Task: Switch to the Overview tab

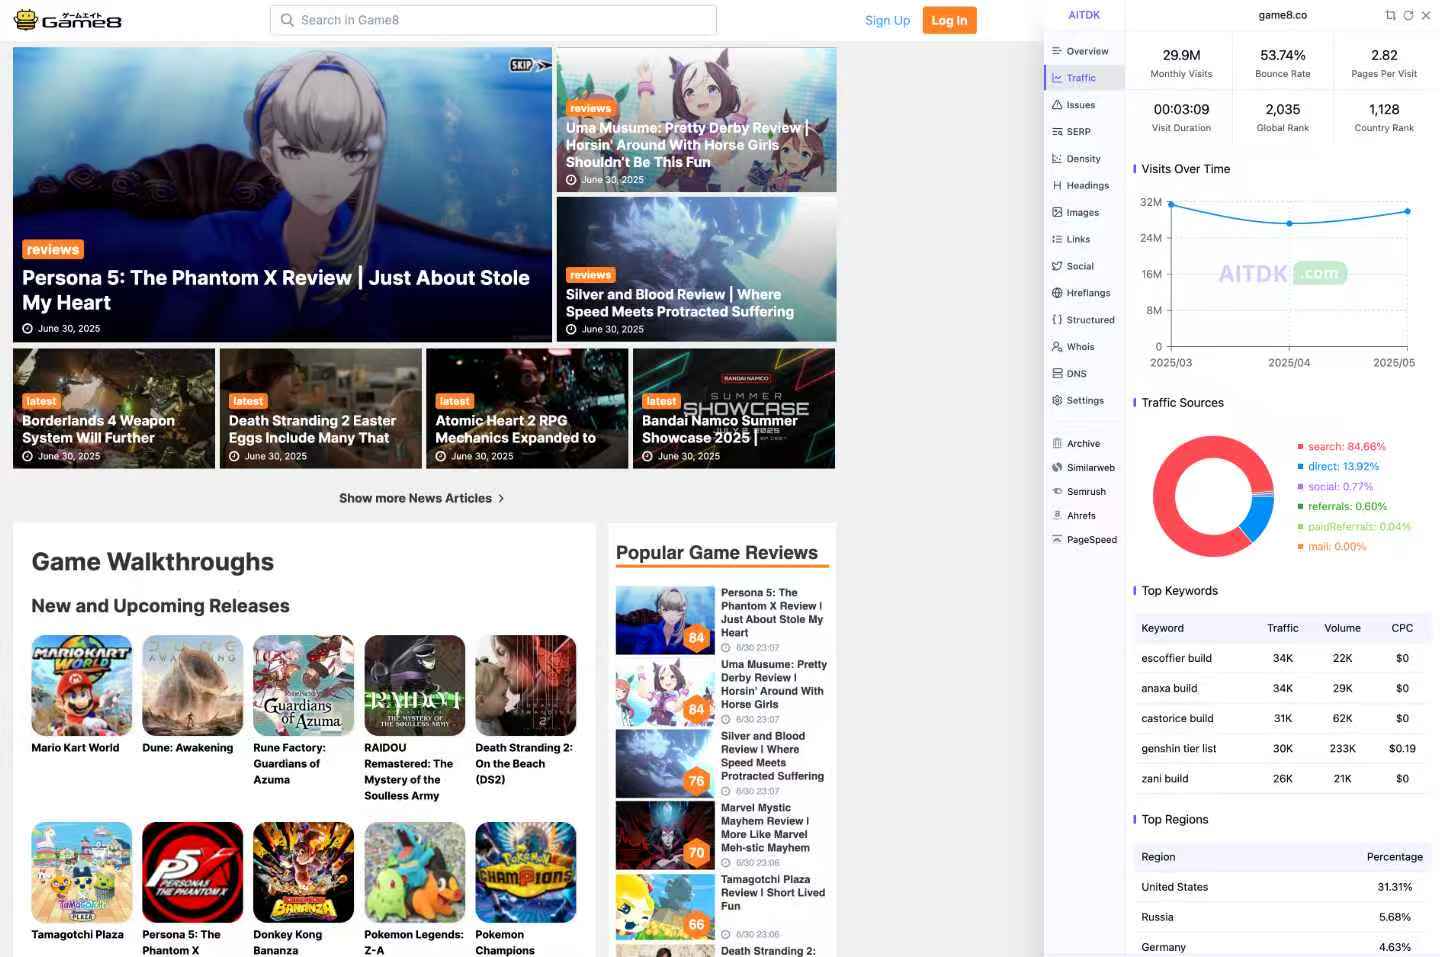Action: pos(1085,51)
